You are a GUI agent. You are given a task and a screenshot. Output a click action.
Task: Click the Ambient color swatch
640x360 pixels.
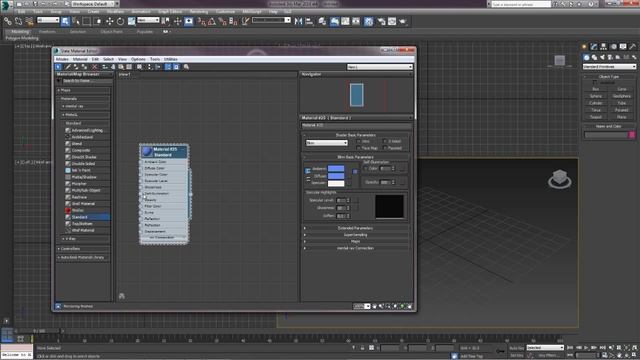336,169
